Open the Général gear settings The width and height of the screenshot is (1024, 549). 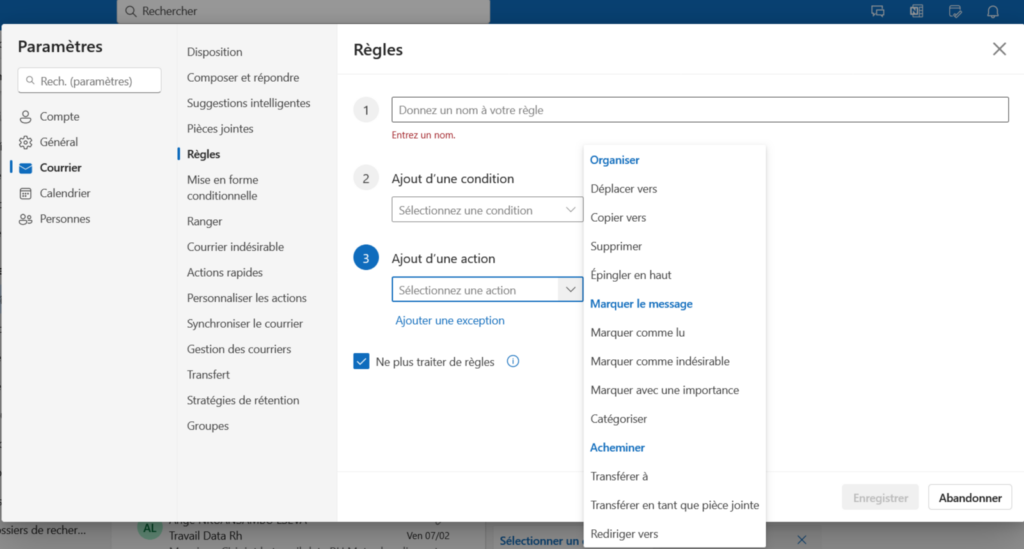pos(25,142)
